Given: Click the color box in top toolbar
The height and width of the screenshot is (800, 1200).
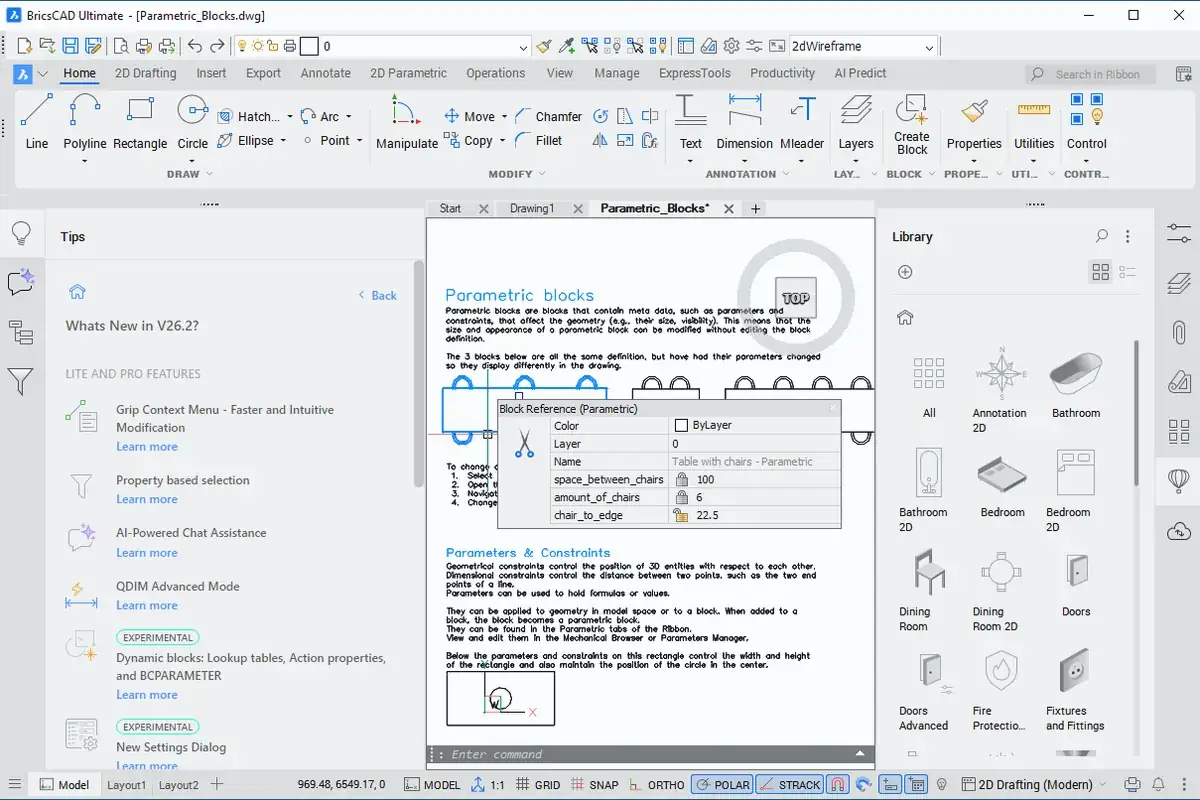Looking at the screenshot, I should [309, 46].
